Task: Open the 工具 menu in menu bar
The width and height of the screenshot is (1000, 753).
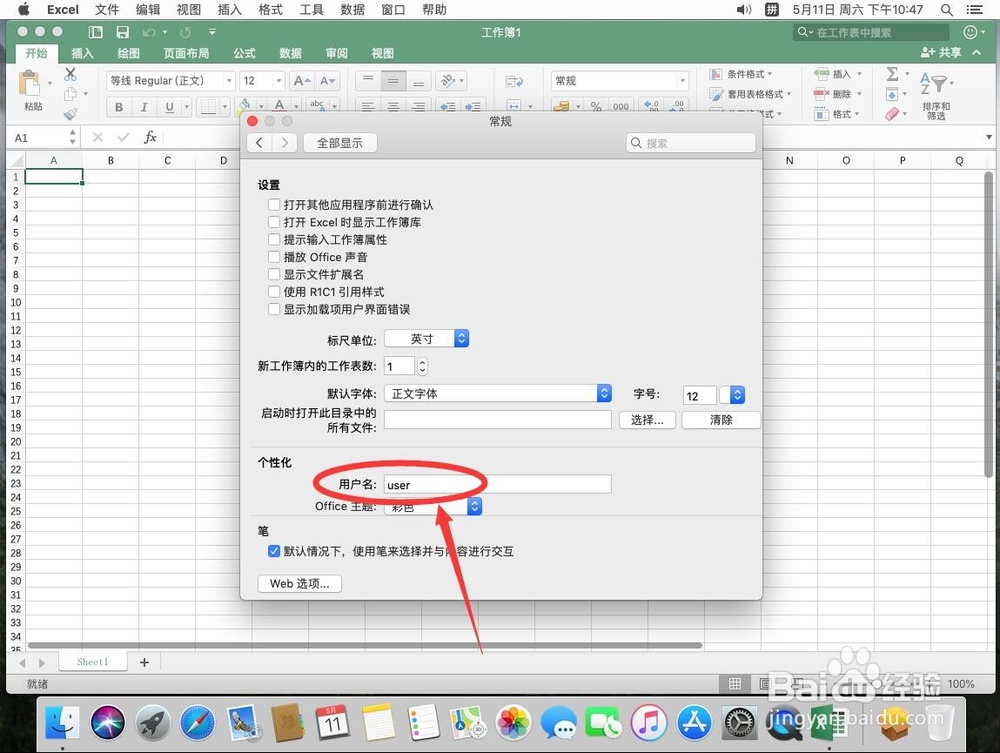Action: pos(311,10)
